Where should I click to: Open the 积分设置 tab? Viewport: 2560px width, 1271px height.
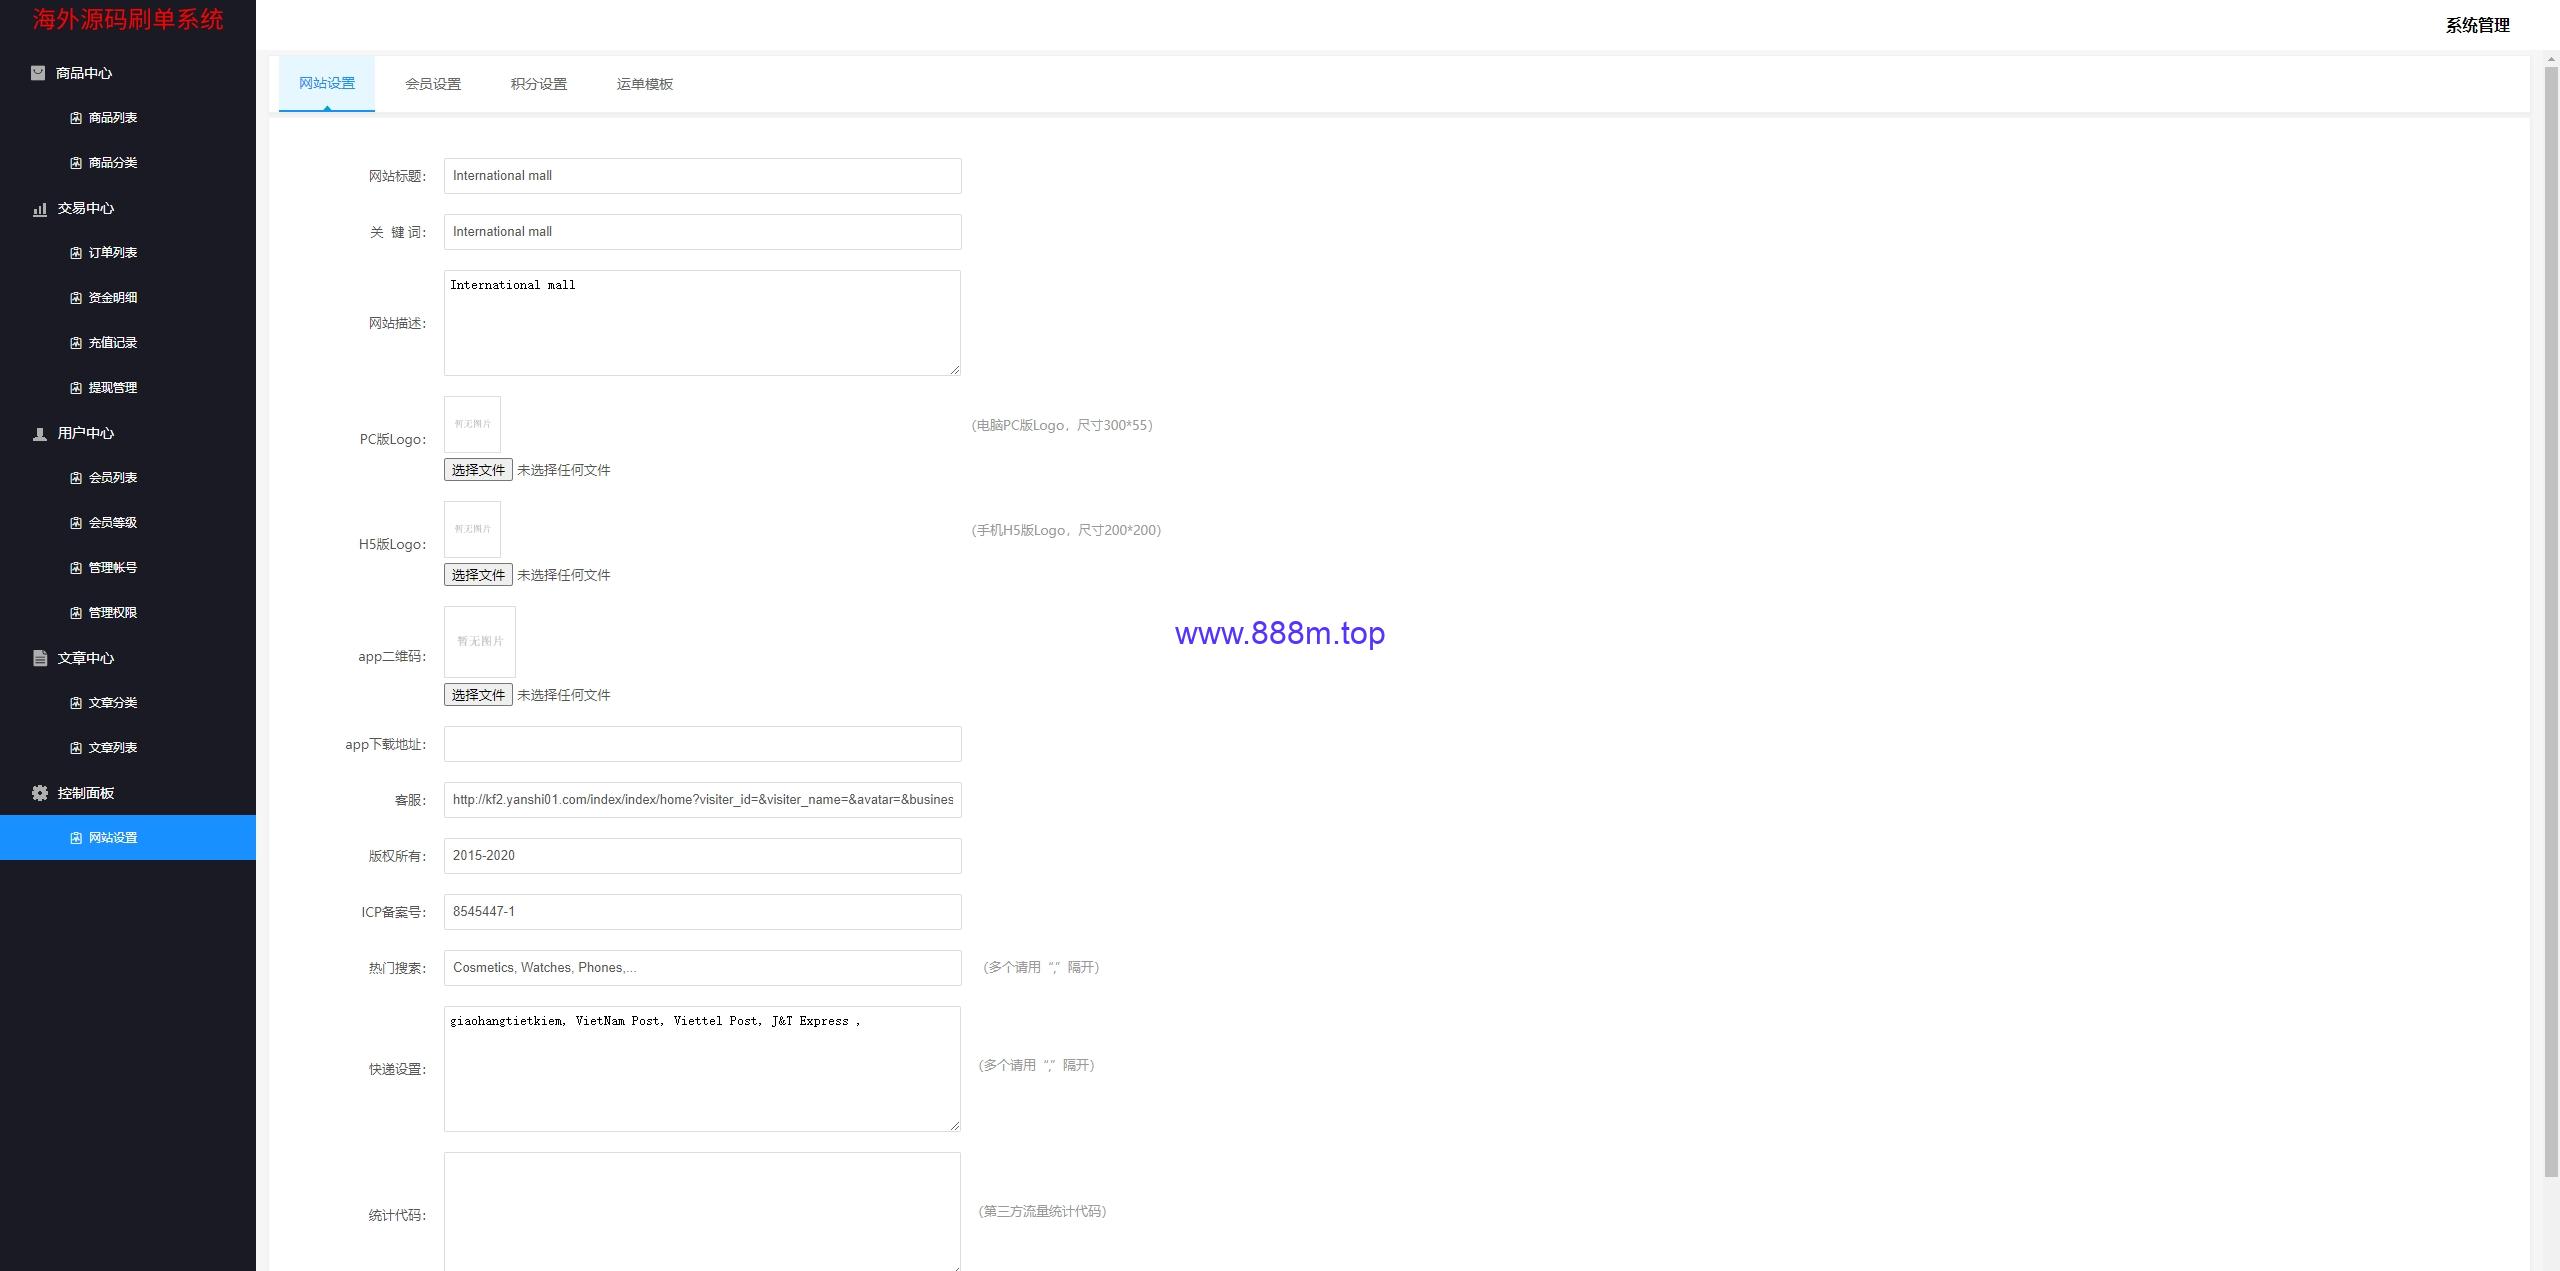[539, 84]
